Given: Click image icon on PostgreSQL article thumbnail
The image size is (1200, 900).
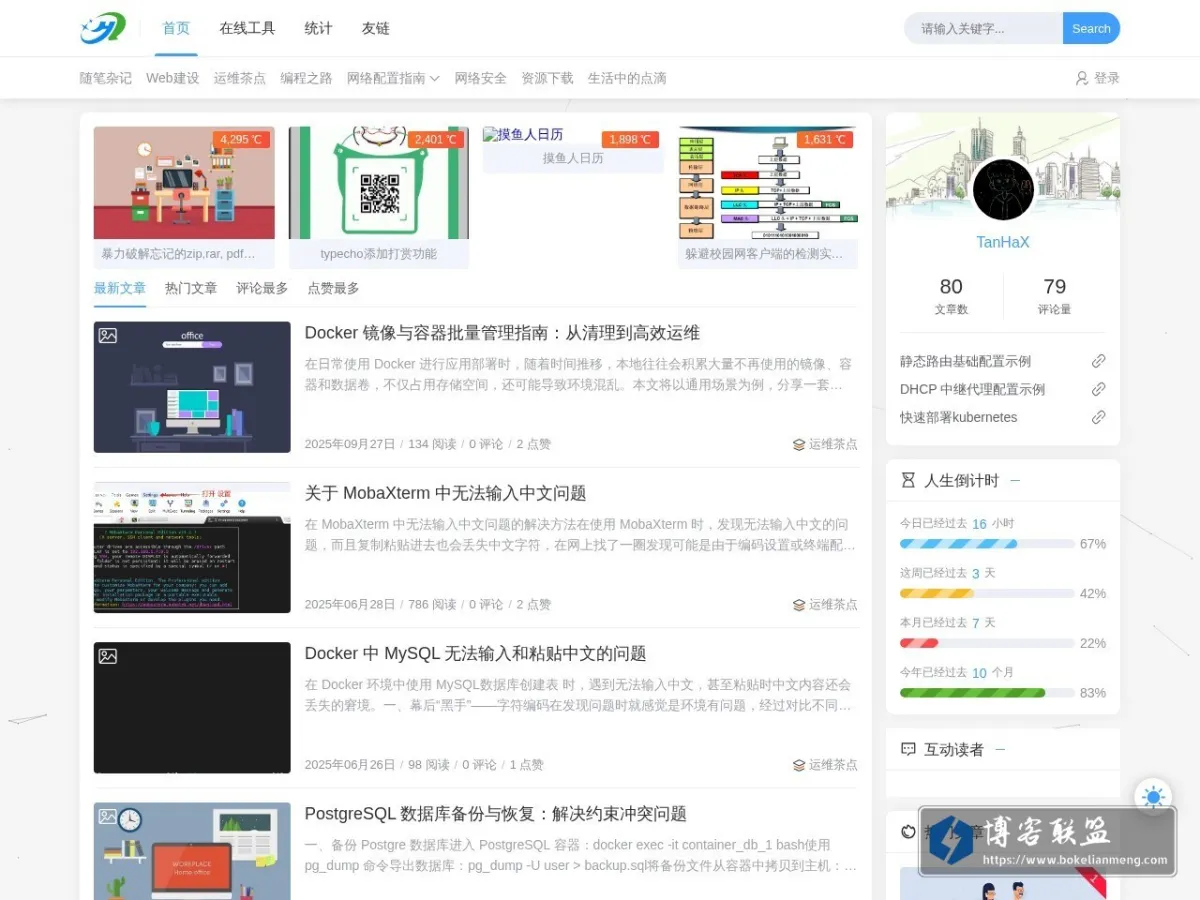Looking at the screenshot, I should pos(108,816).
